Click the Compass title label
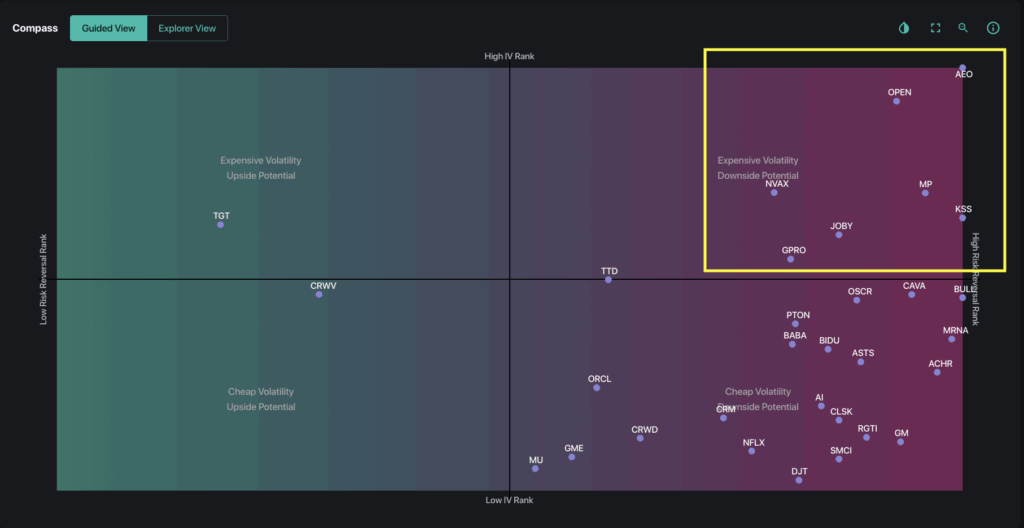Viewport: 1024px width, 528px height. (x=35, y=28)
